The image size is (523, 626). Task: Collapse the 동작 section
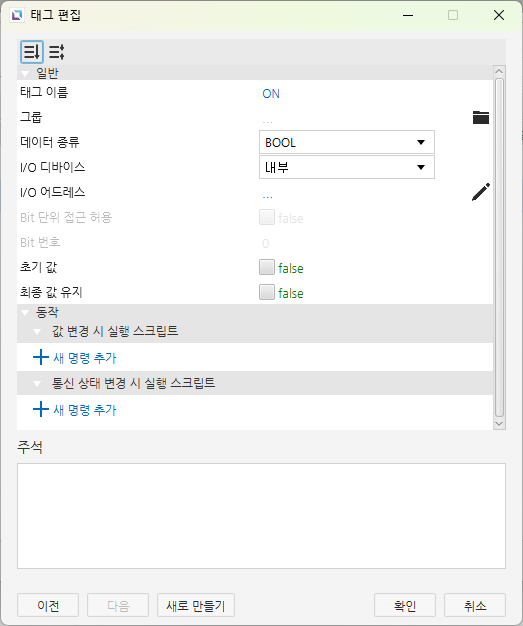(26, 313)
